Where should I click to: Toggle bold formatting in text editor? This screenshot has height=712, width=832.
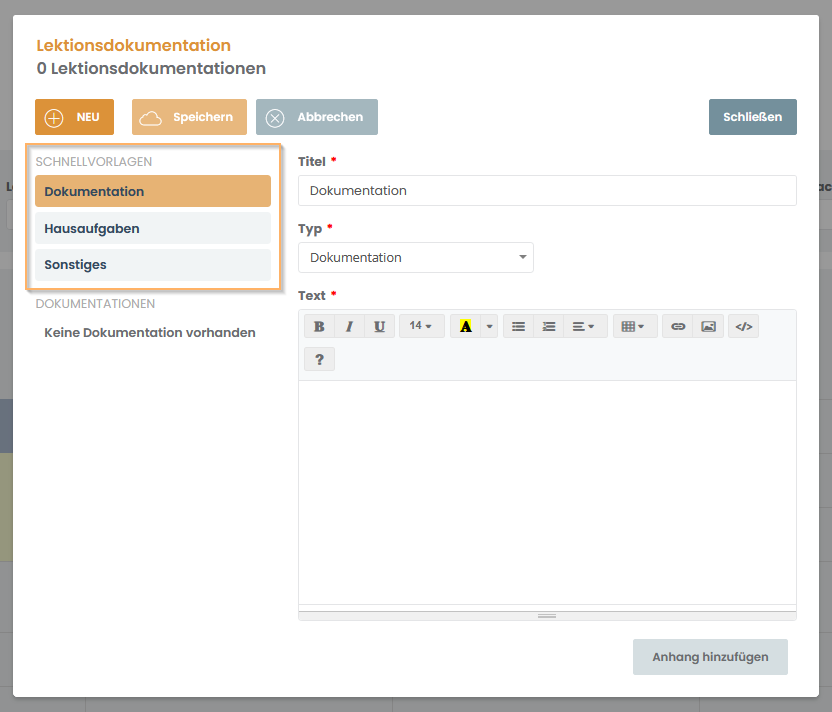(319, 326)
